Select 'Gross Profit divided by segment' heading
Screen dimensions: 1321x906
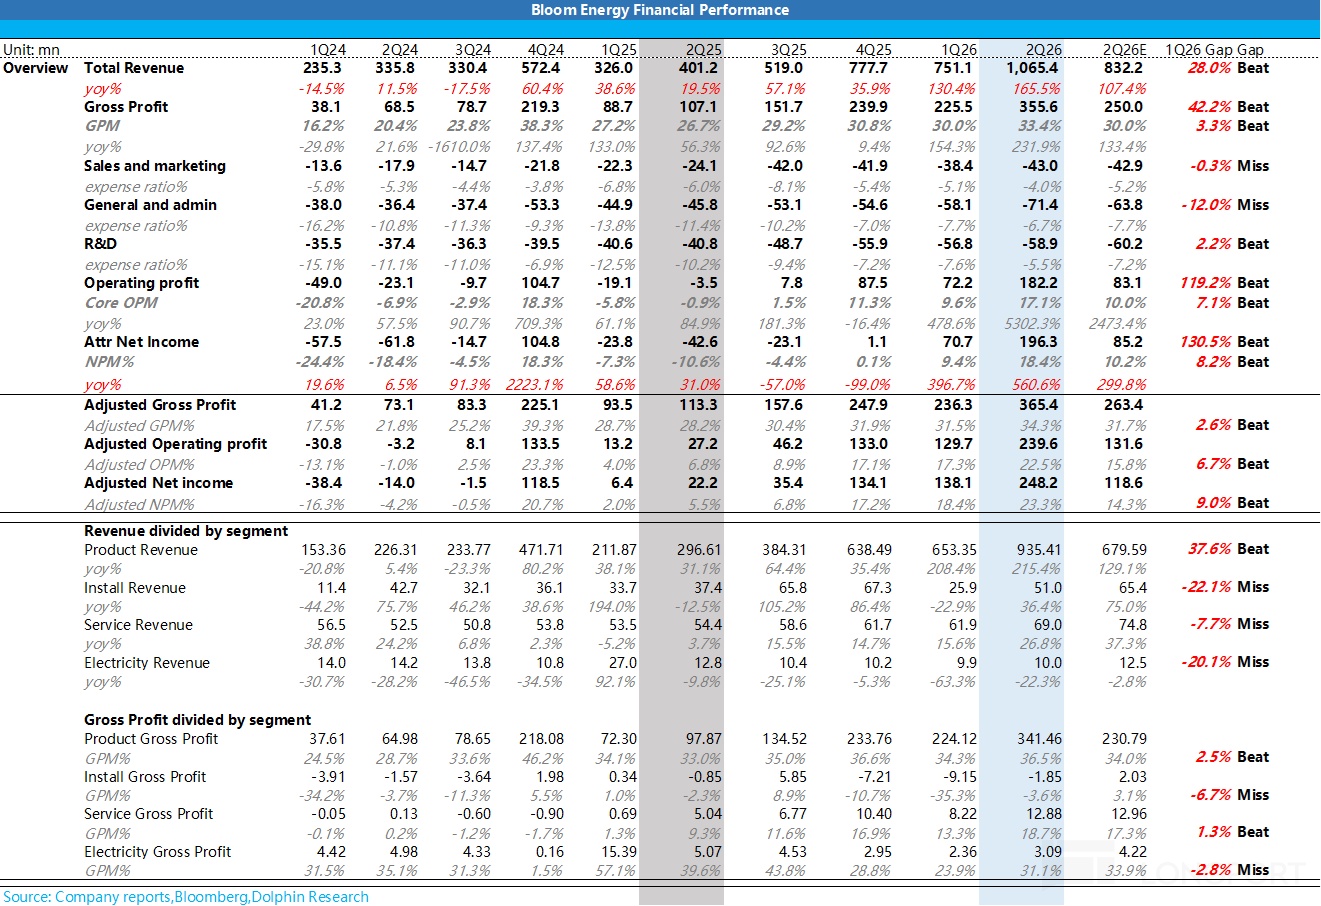pos(198,720)
